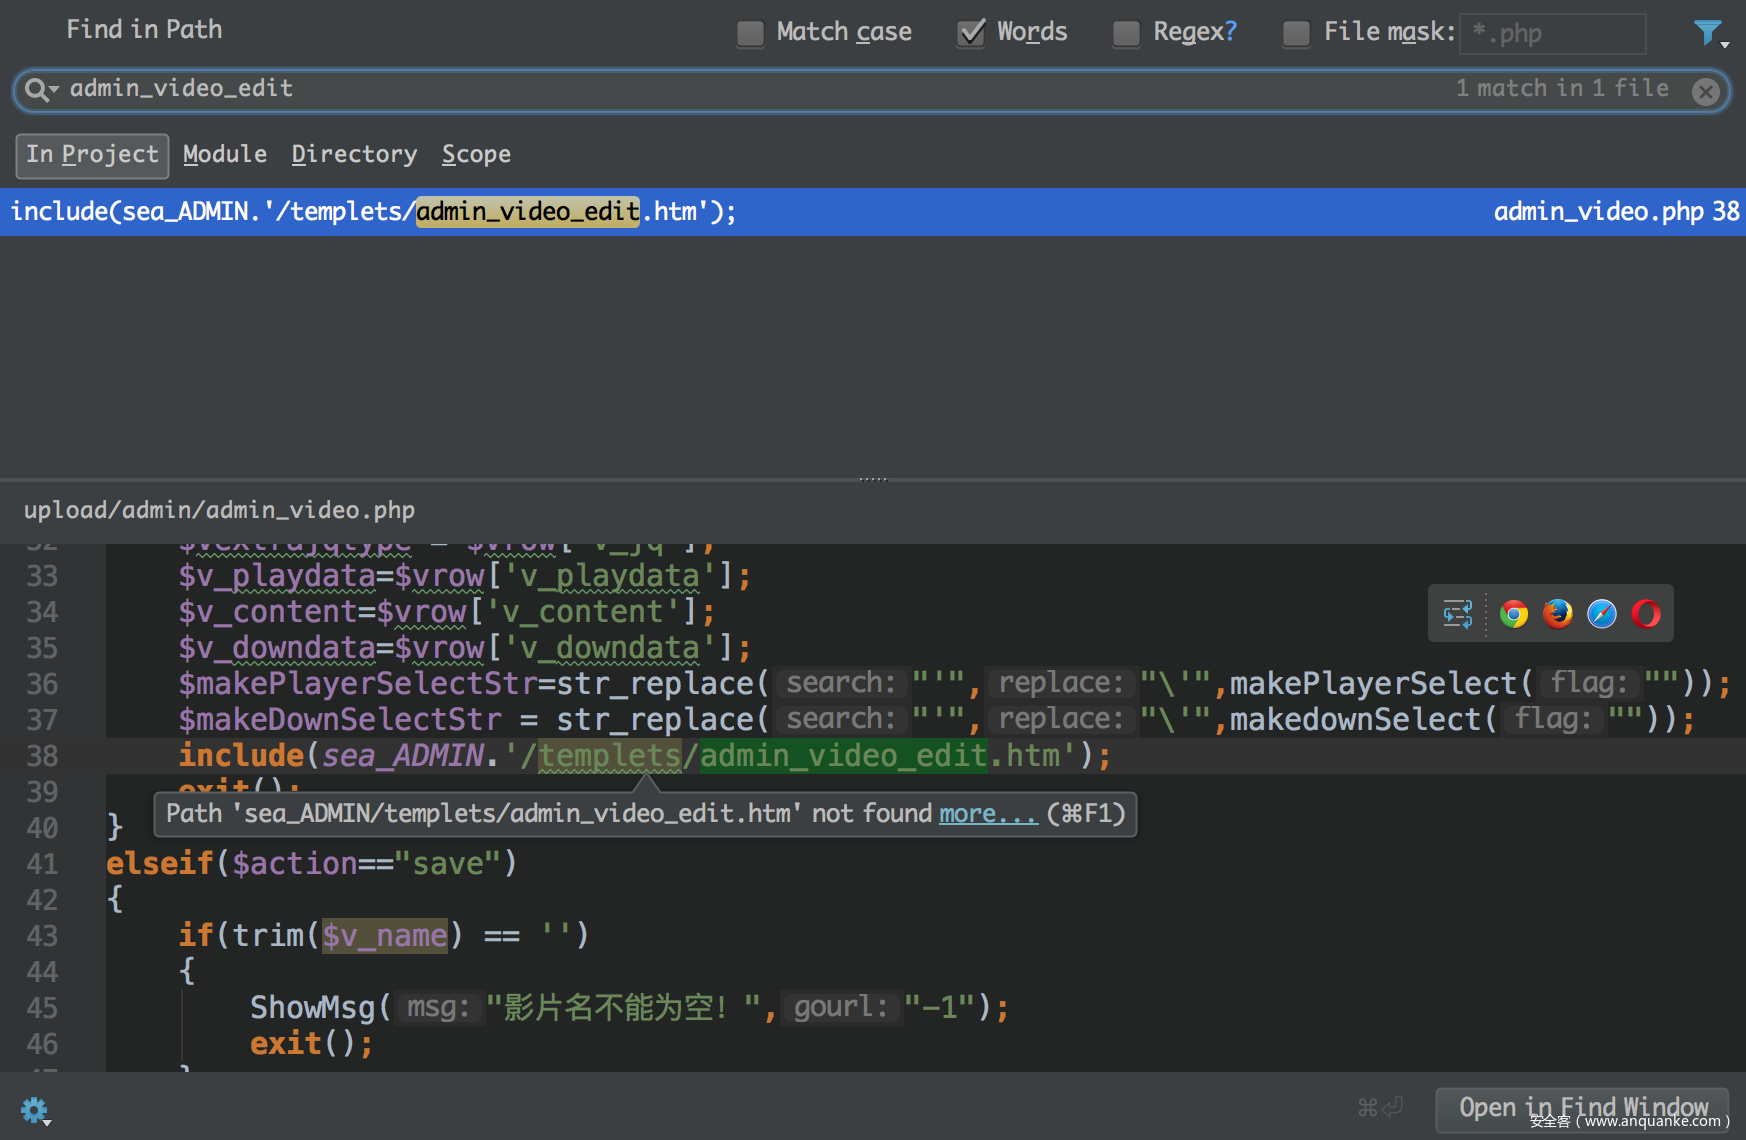
Task: Open preview in Opera browser
Action: coord(1646,613)
